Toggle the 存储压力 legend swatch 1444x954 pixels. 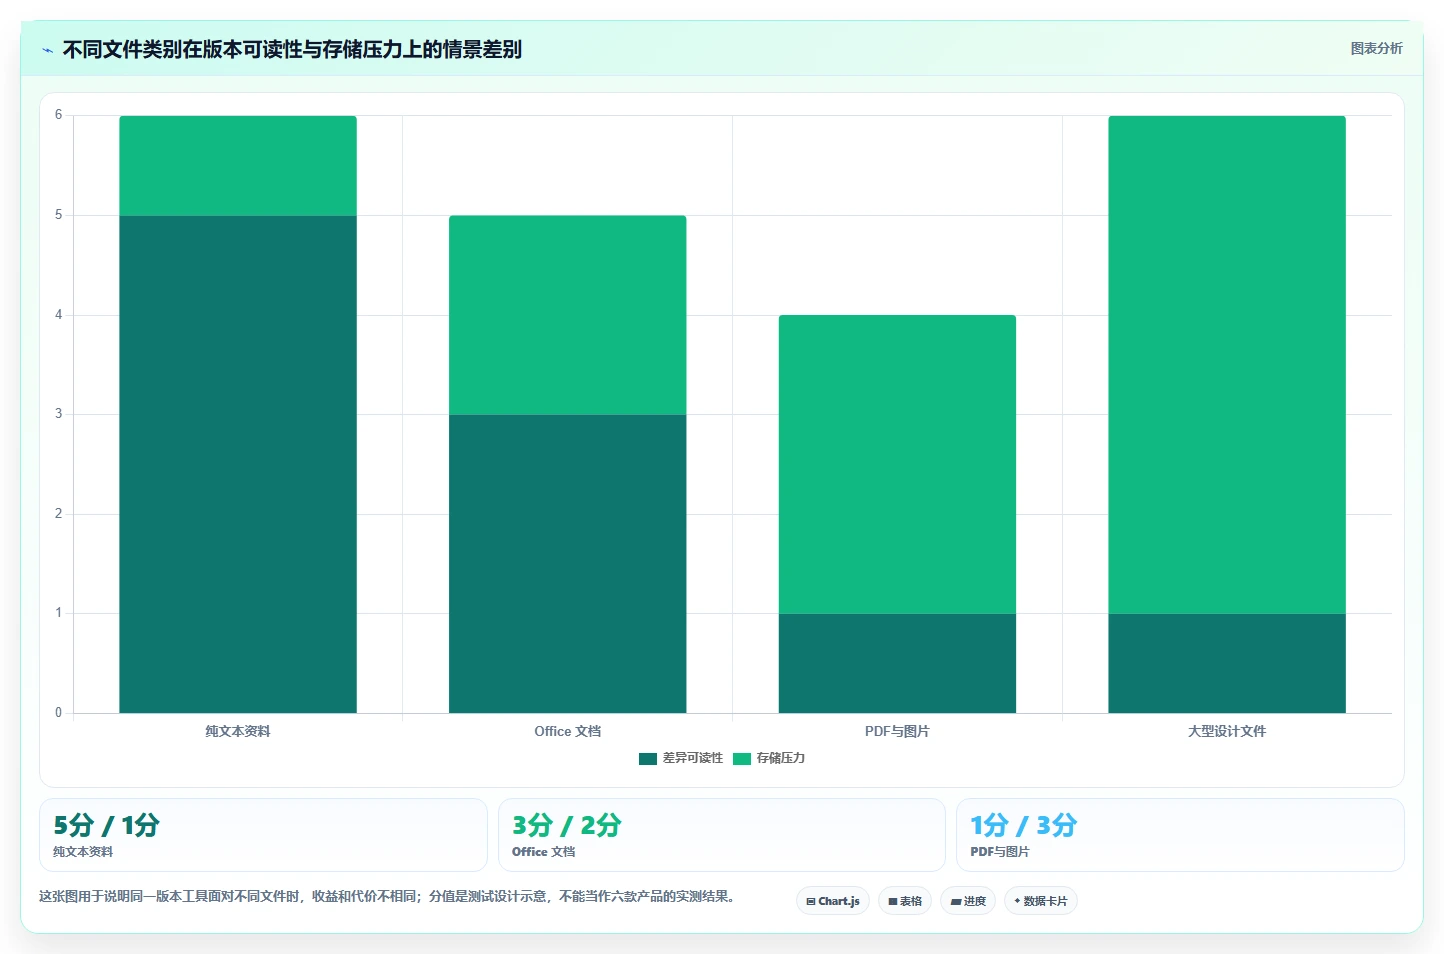(x=741, y=758)
